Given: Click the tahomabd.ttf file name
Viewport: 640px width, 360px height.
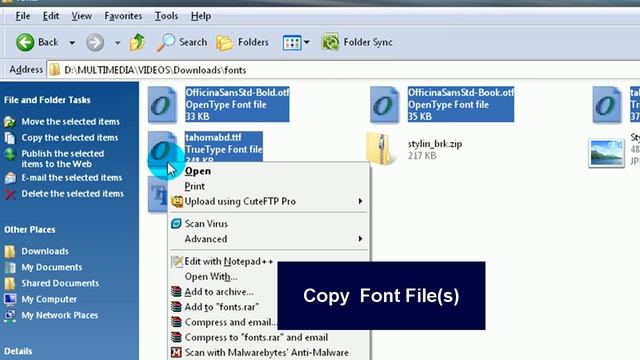Looking at the screenshot, I should click(213, 137).
